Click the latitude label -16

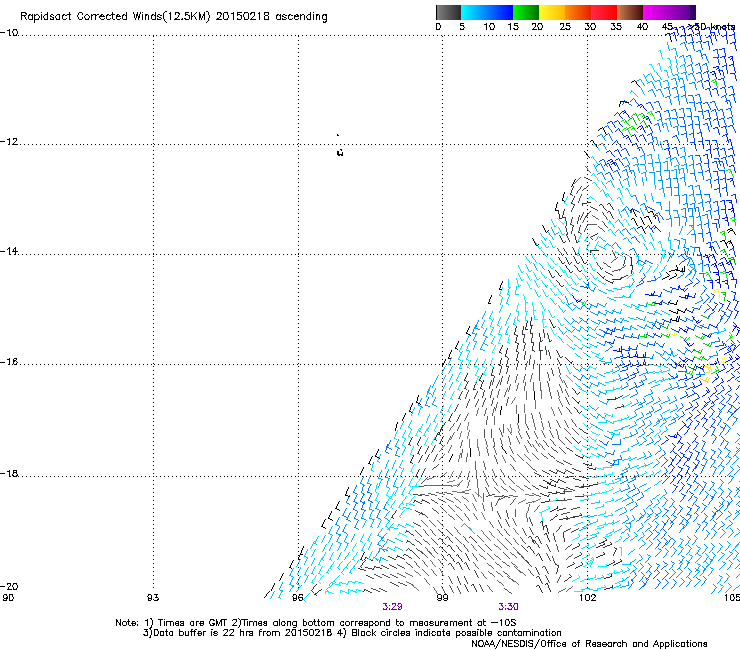pos(9,362)
